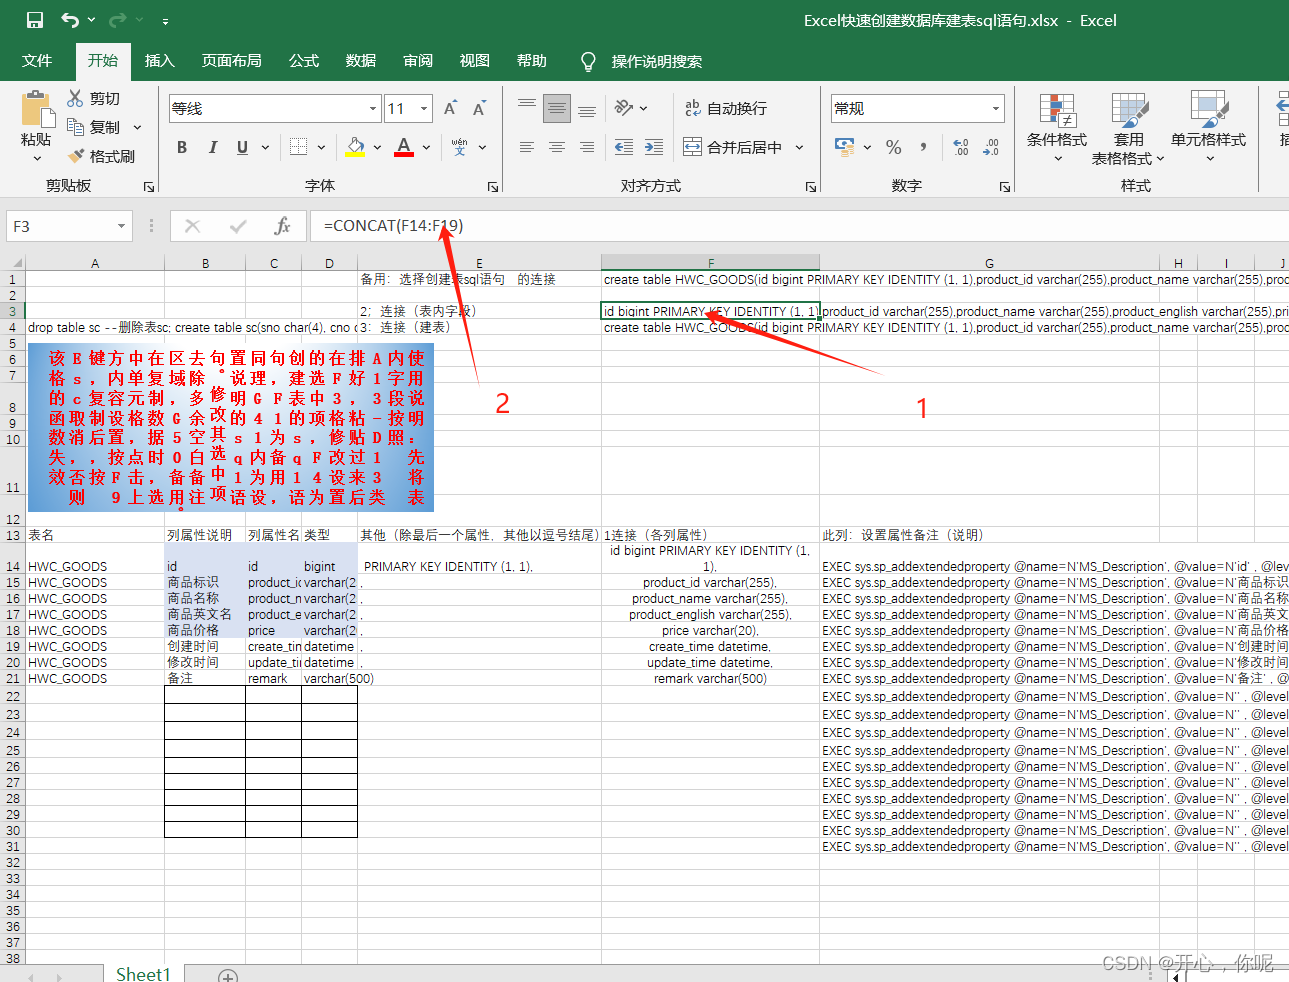Open the 文件 (File) tab
This screenshot has width=1289, height=982.
[37, 61]
